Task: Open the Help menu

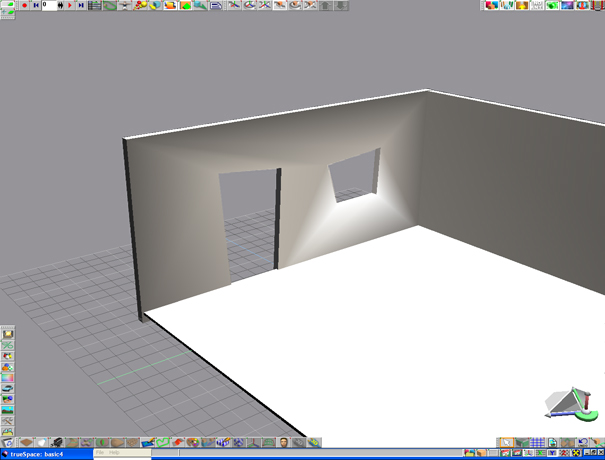Action: pos(114,453)
